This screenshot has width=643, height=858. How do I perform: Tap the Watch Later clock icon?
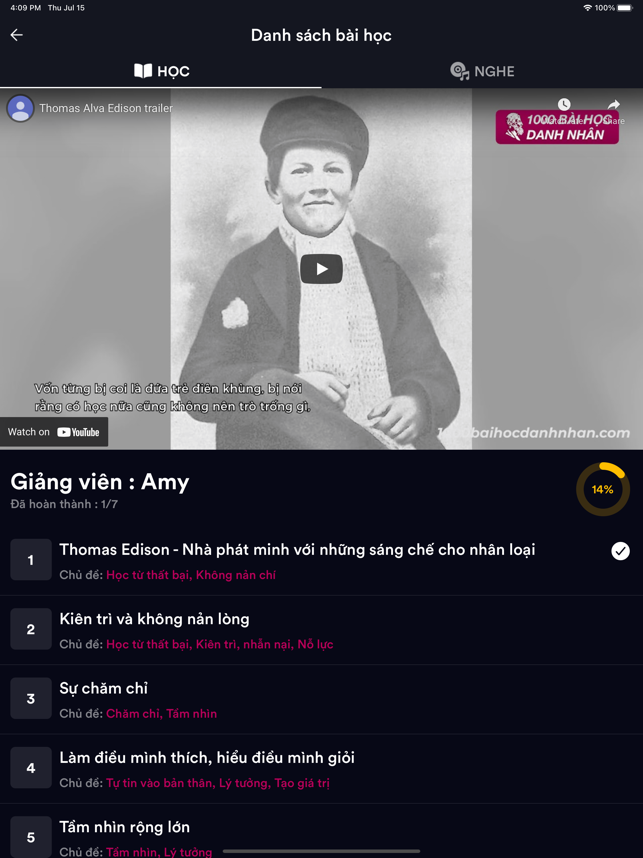tap(564, 105)
